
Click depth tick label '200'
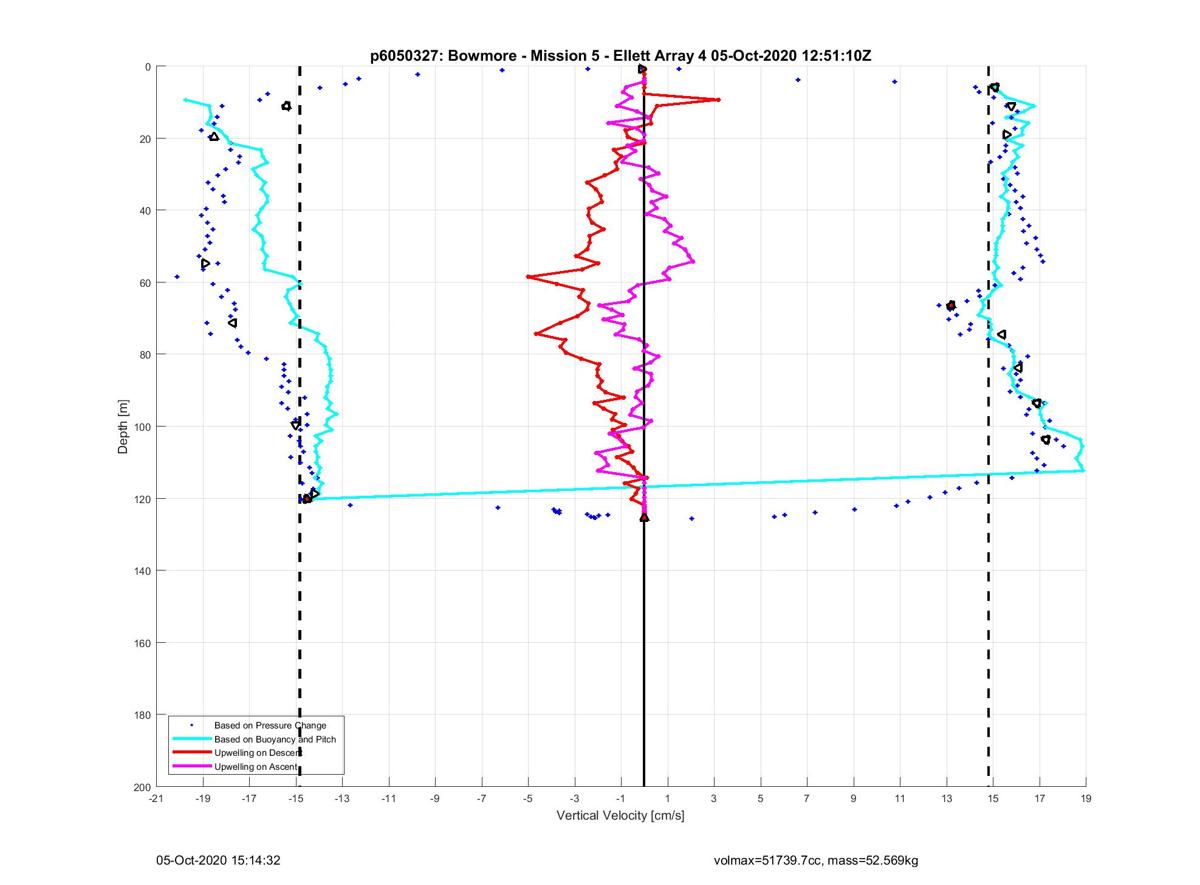pos(142,787)
